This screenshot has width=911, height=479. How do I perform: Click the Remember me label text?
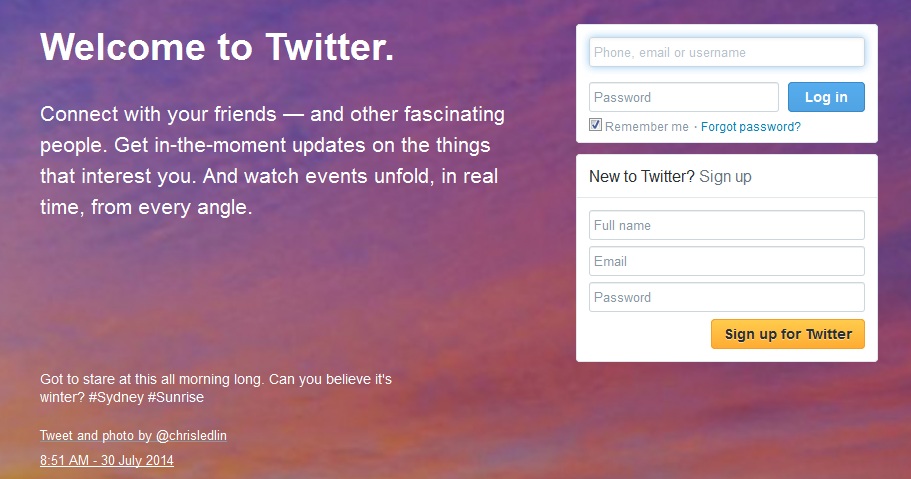pos(646,127)
